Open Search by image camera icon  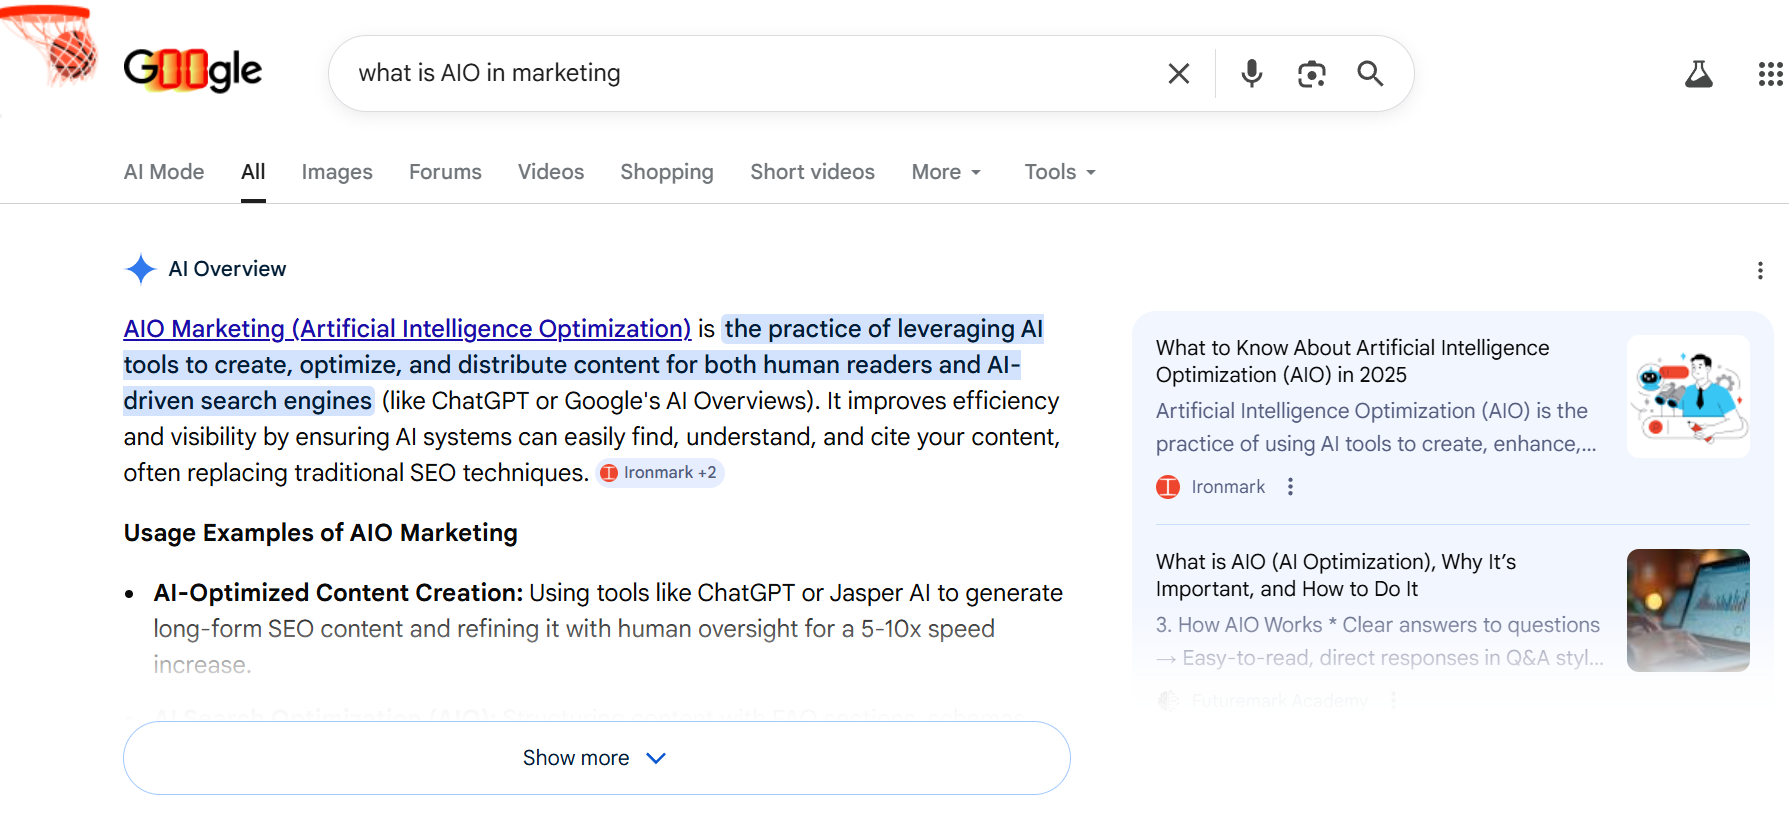(1311, 73)
